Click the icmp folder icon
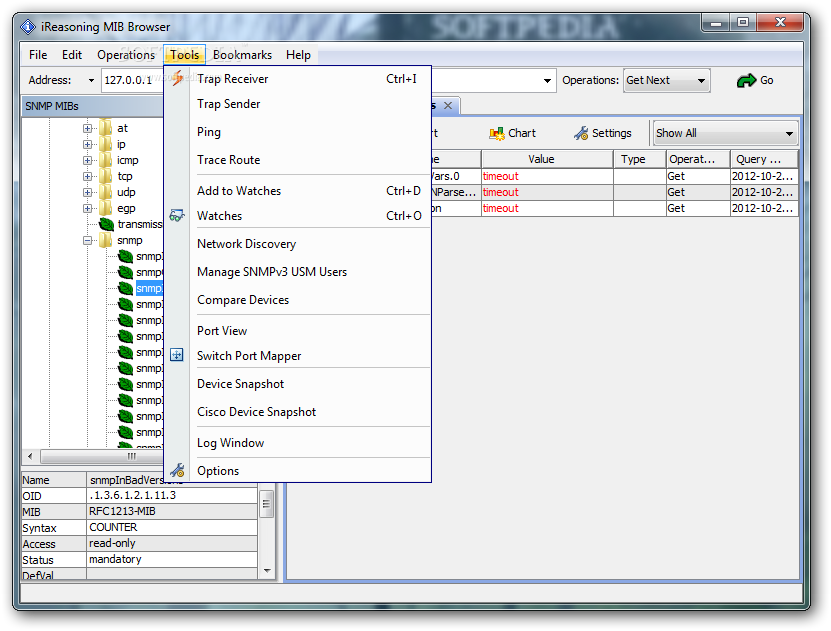The height and width of the screenshot is (631, 831). pos(105,160)
